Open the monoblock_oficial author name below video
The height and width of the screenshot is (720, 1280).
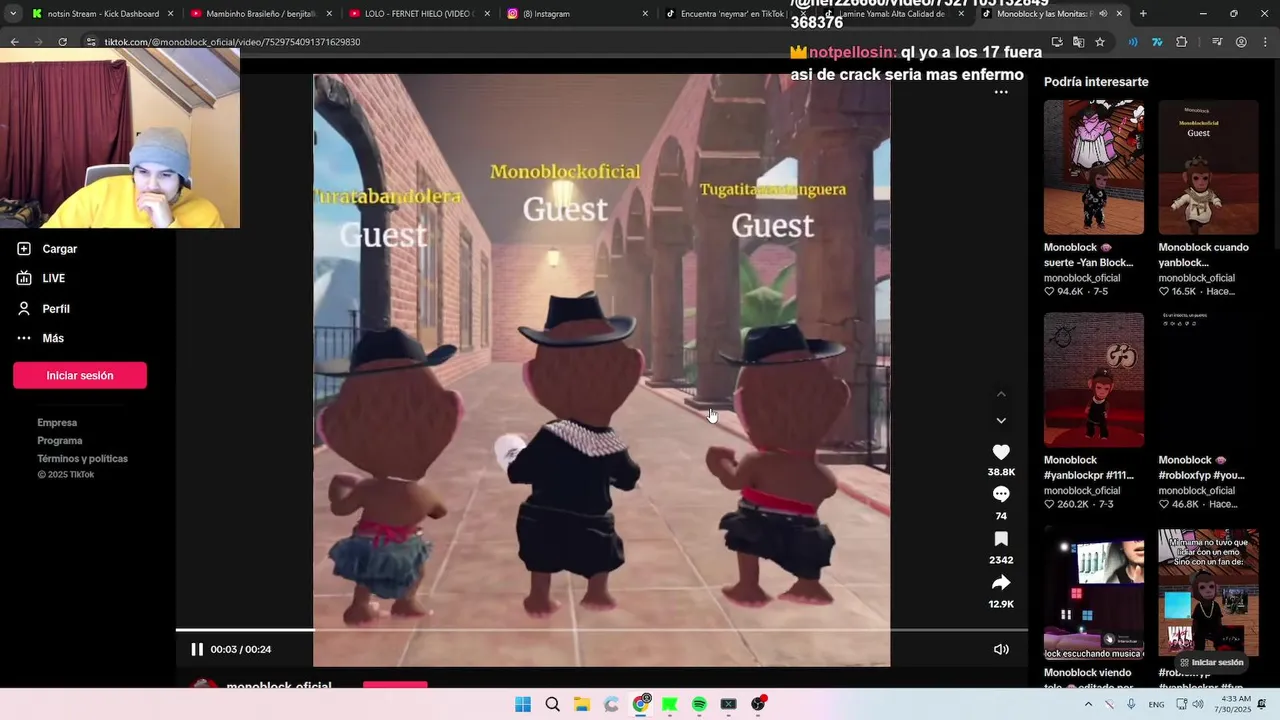click(279, 686)
